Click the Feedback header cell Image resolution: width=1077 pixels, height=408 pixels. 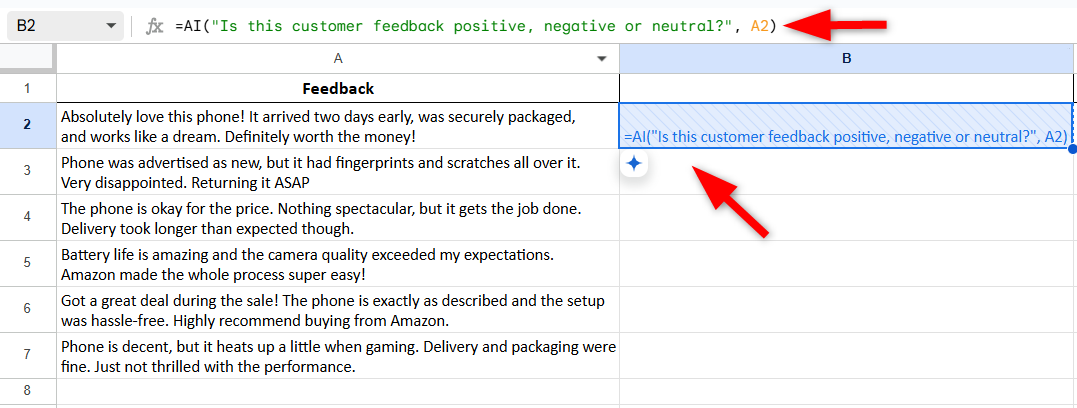tap(337, 88)
